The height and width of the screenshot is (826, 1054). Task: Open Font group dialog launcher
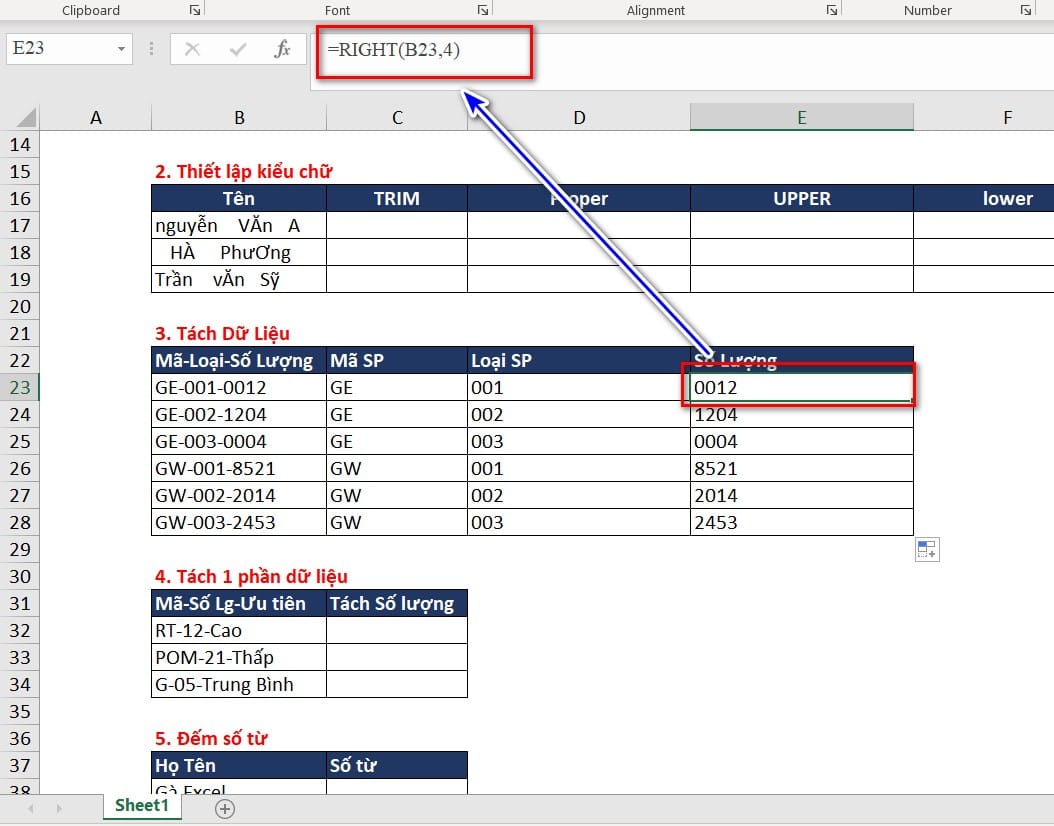[x=483, y=10]
